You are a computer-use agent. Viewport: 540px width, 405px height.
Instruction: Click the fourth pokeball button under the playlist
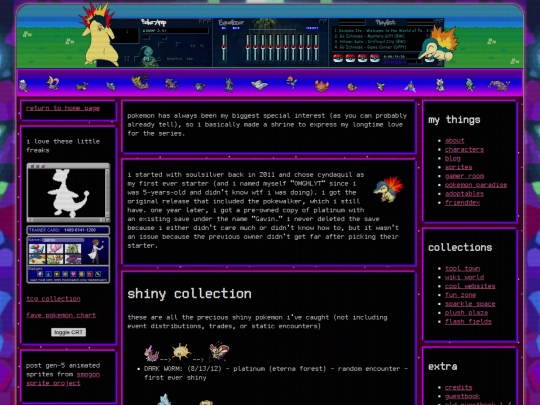click(x=374, y=58)
